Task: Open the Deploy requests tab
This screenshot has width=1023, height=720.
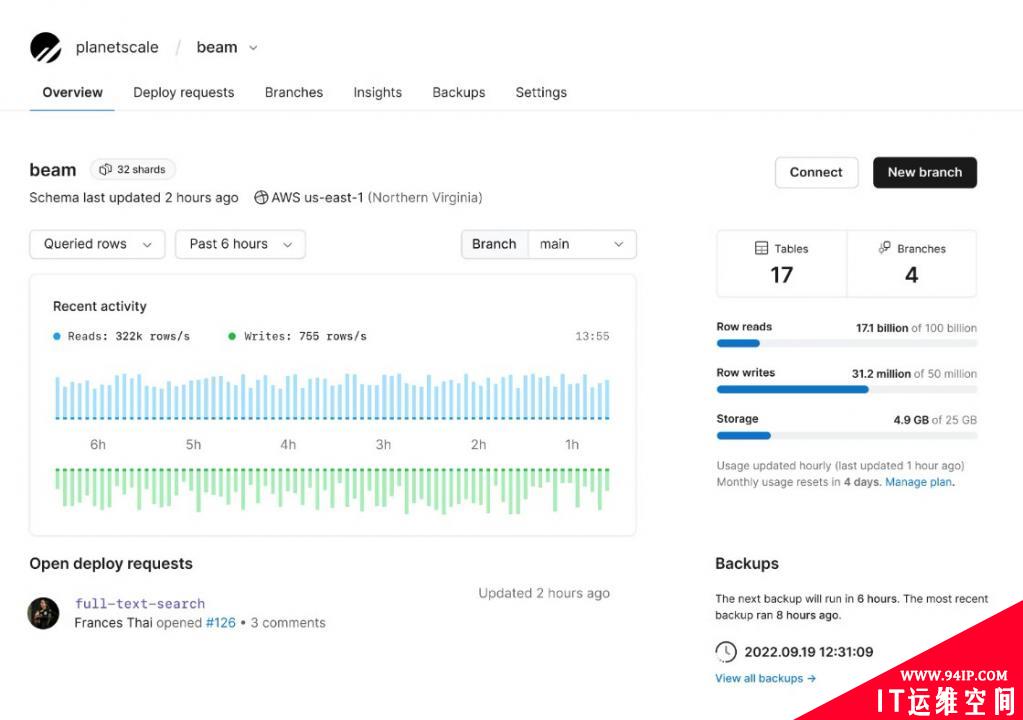Action: coord(183,93)
